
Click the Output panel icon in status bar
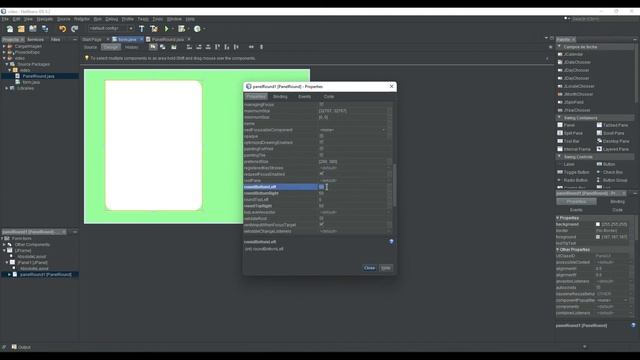pyautogui.click(x=14, y=347)
